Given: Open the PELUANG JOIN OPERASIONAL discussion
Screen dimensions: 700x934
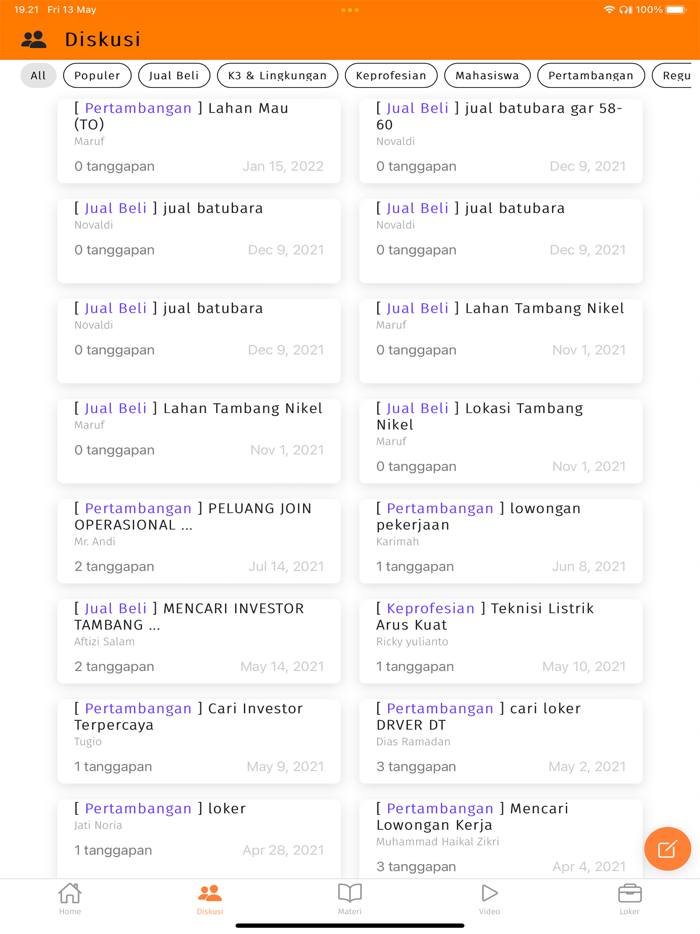Looking at the screenshot, I should pos(198,540).
